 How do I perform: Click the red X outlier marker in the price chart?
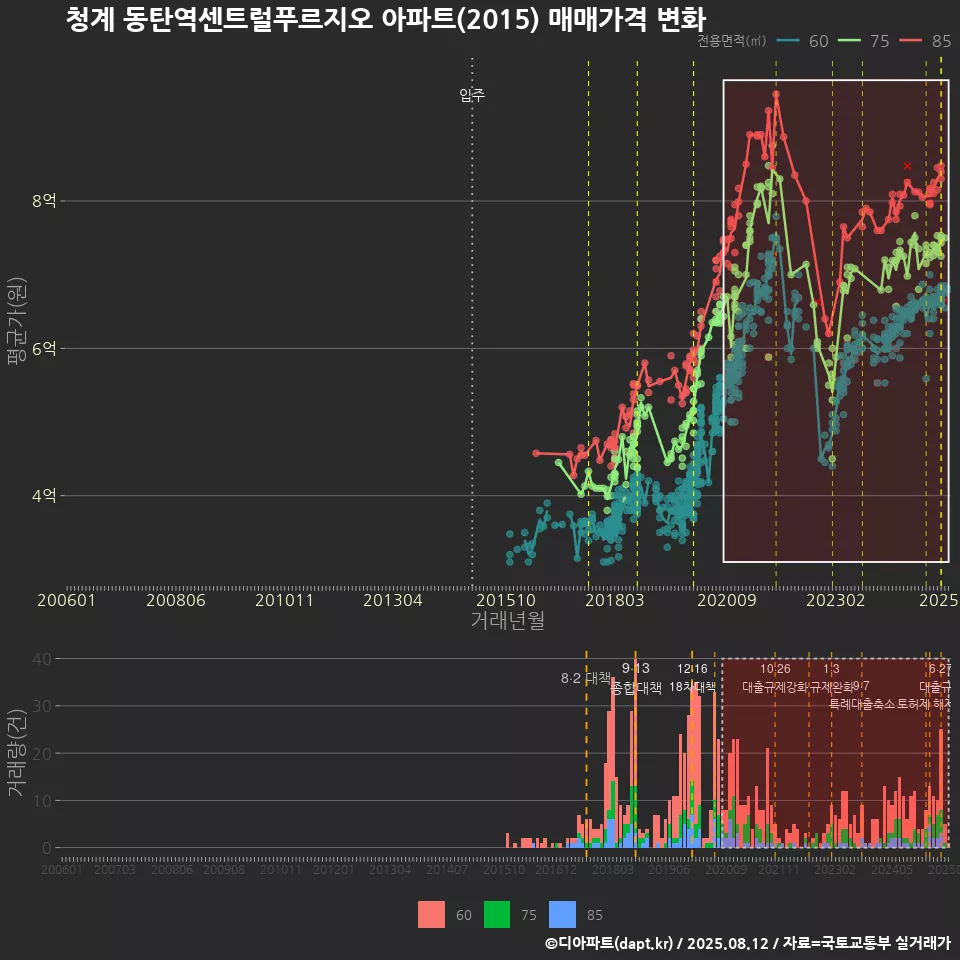(907, 166)
